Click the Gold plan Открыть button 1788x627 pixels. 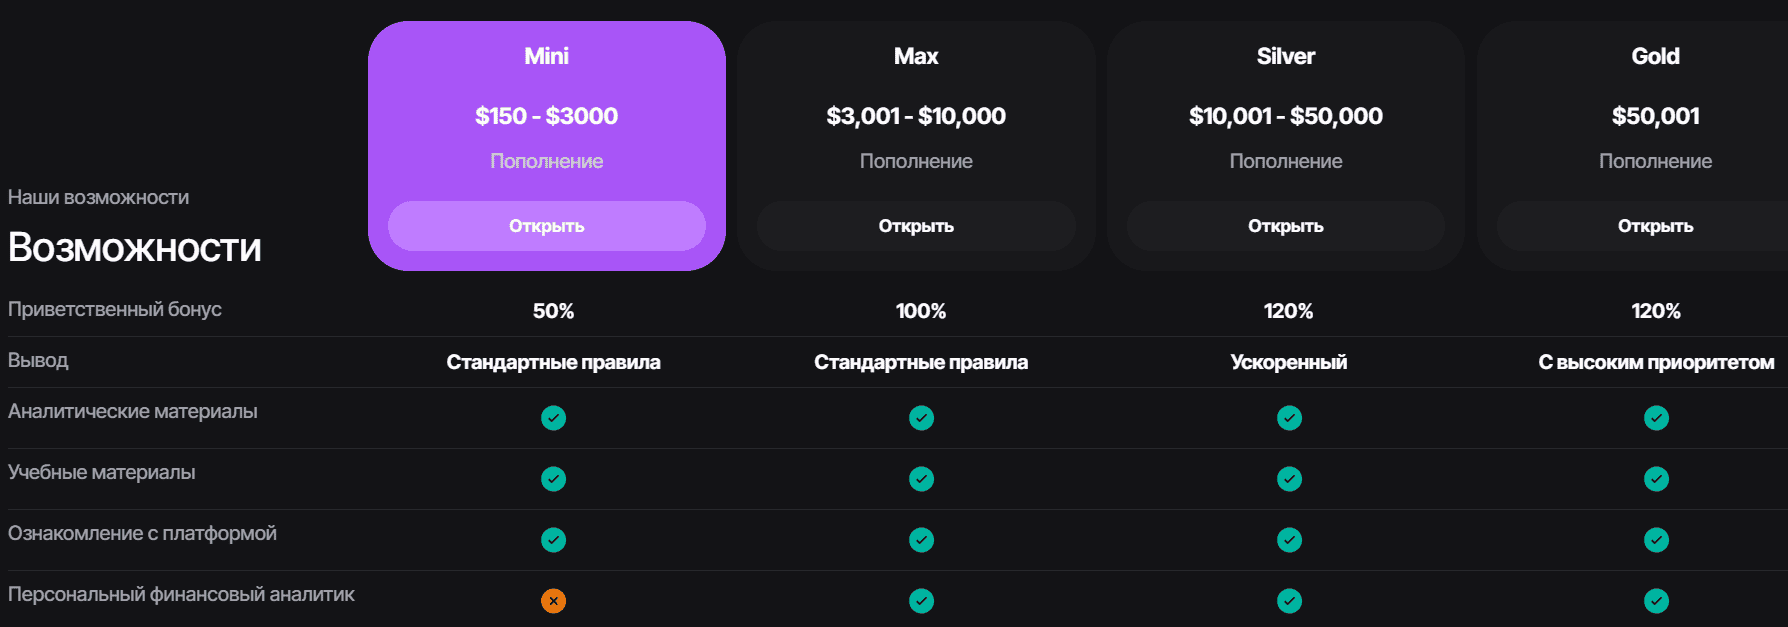(1655, 226)
